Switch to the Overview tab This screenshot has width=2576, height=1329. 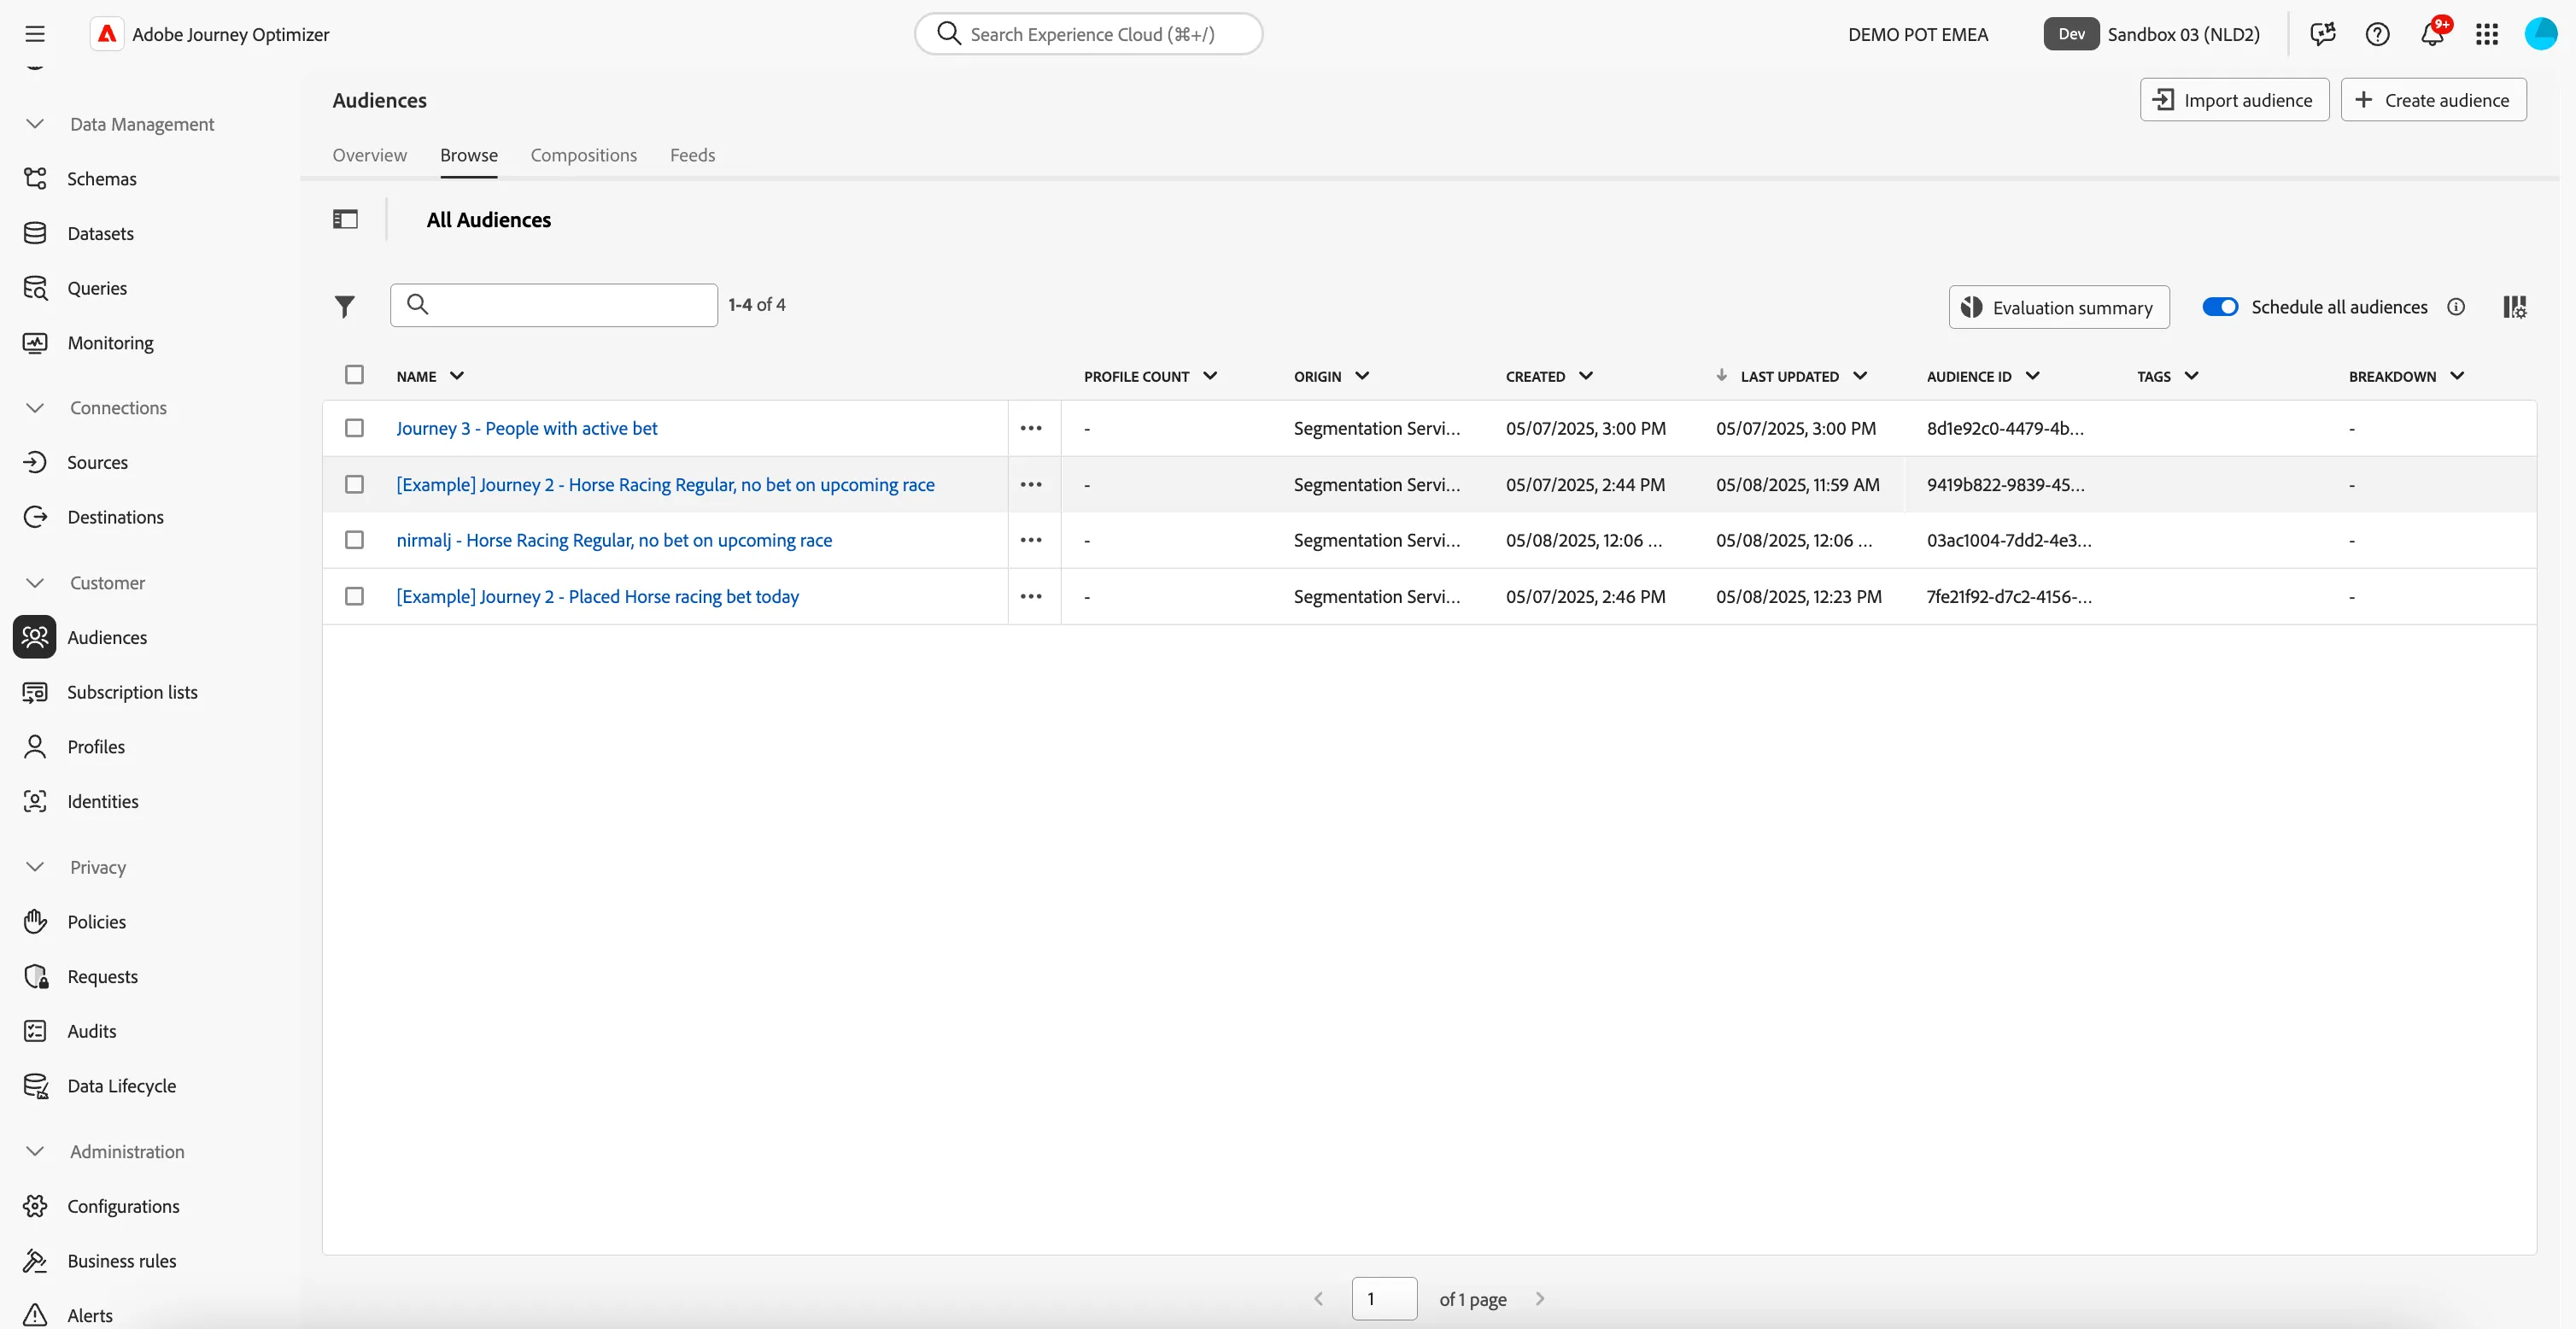(x=369, y=155)
